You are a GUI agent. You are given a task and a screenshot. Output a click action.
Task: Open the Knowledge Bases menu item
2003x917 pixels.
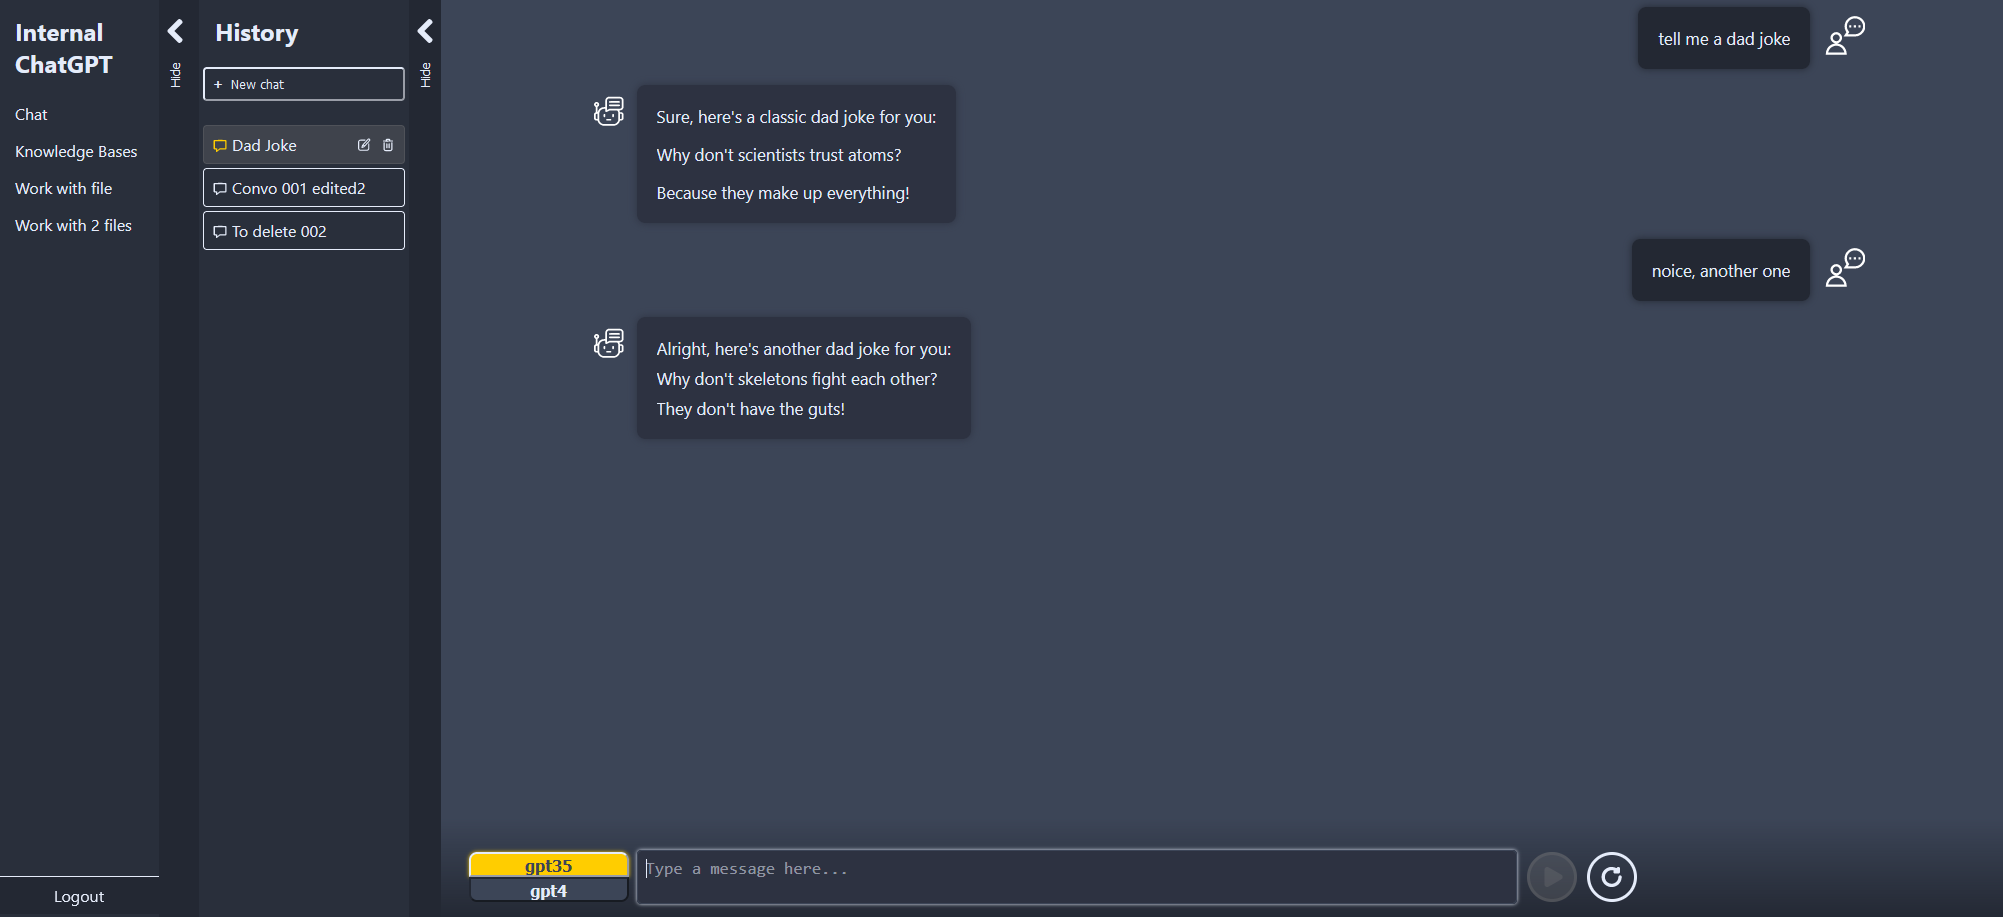pos(76,151)
